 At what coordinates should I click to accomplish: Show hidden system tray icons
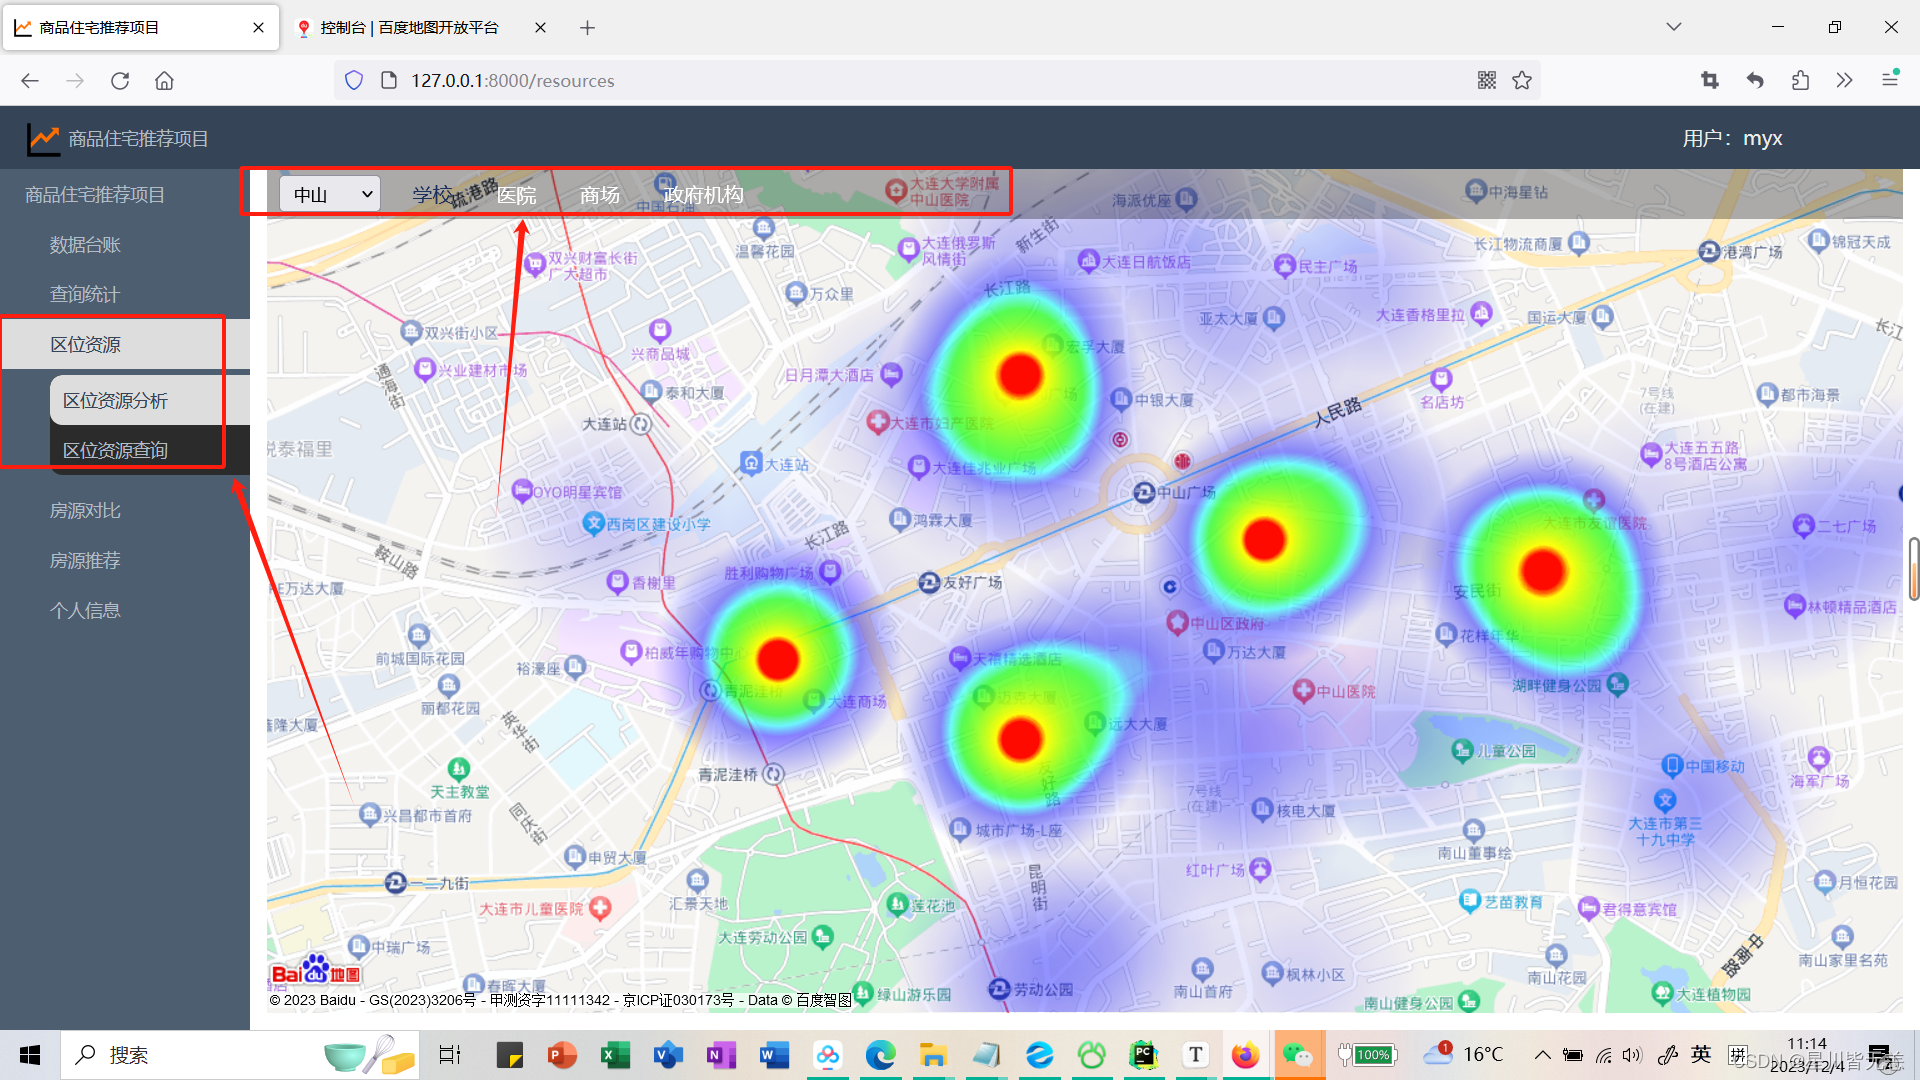pyautogui.click(x=1542, y=1055)
